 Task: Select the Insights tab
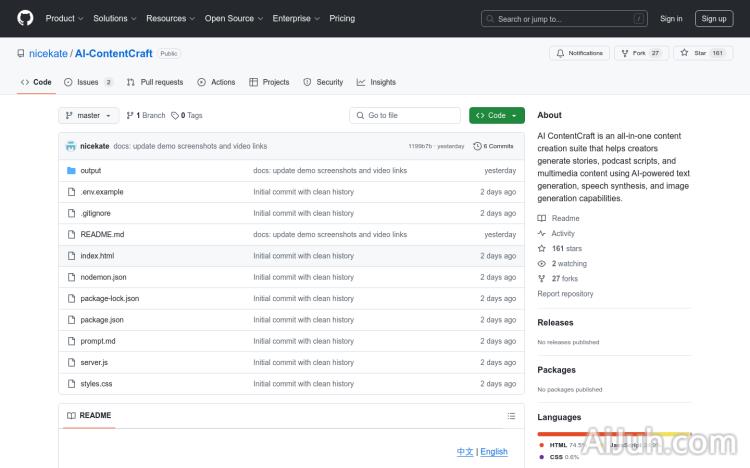pyautogui.click(x=376, y=82)
